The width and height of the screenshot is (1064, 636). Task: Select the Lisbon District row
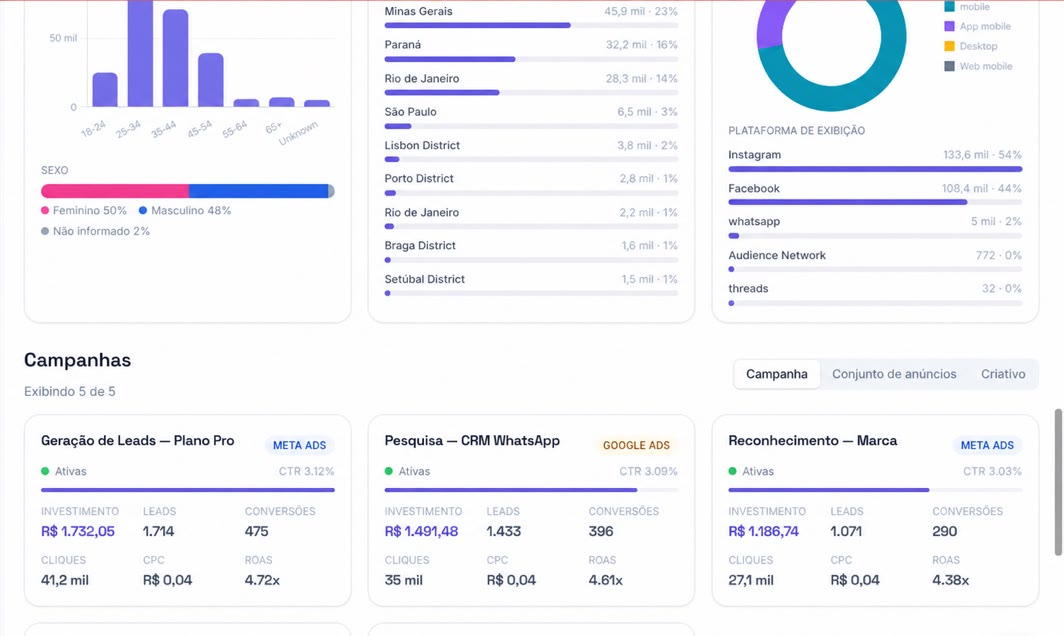tap(531, 151)
